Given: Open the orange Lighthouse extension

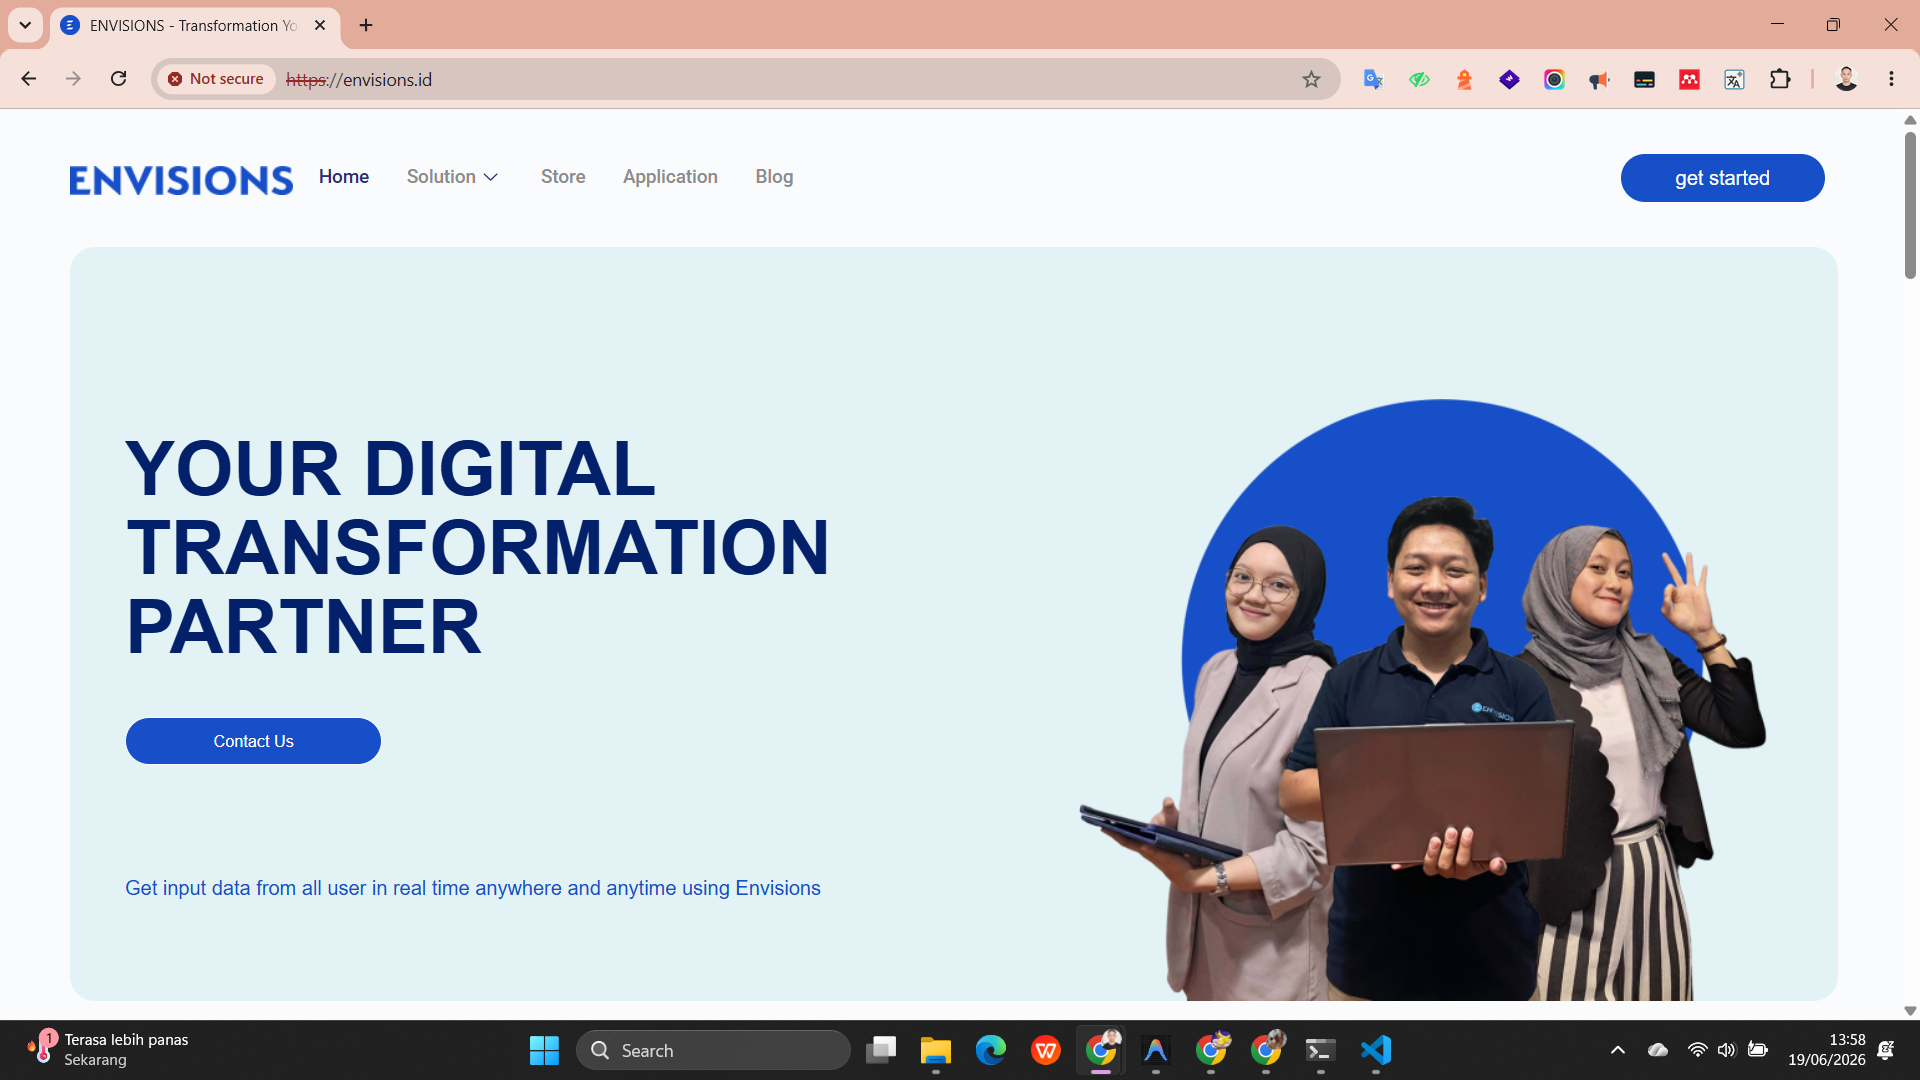Looking at the screenshot, I should pos(1464,79).
